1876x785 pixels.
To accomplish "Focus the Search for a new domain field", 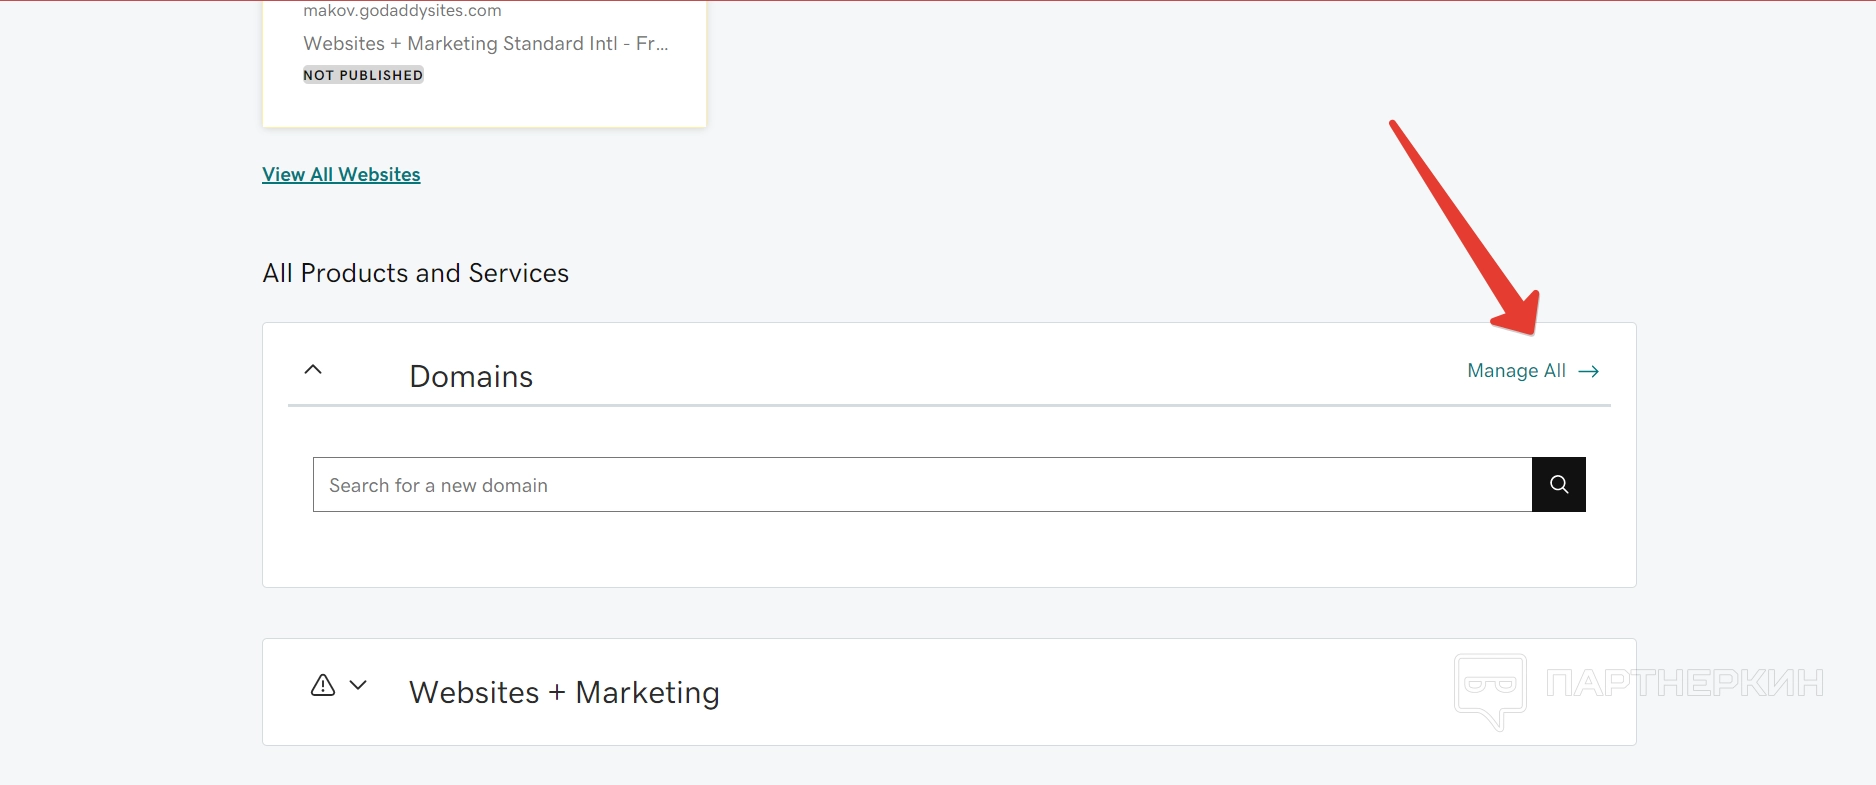I will [x=922, y=485].
